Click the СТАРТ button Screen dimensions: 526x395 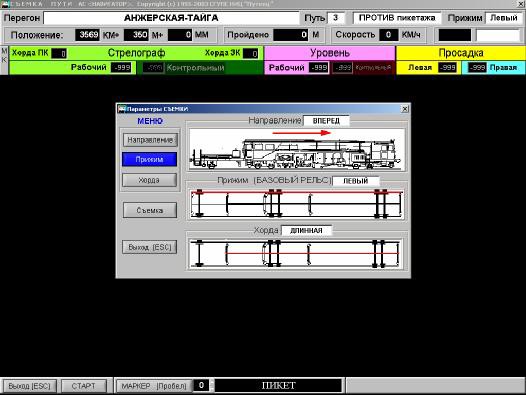[84, 386]
